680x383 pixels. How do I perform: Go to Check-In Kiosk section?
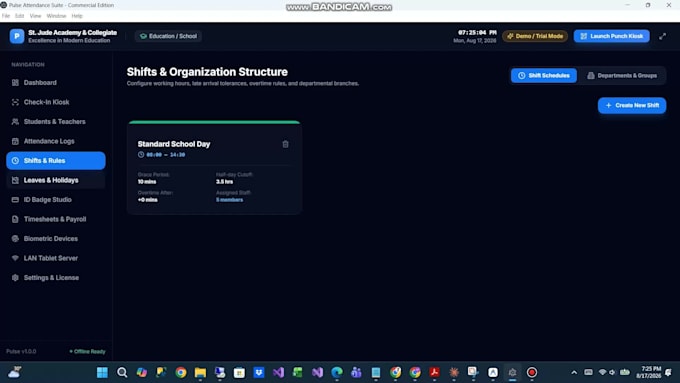click(56, 102)
